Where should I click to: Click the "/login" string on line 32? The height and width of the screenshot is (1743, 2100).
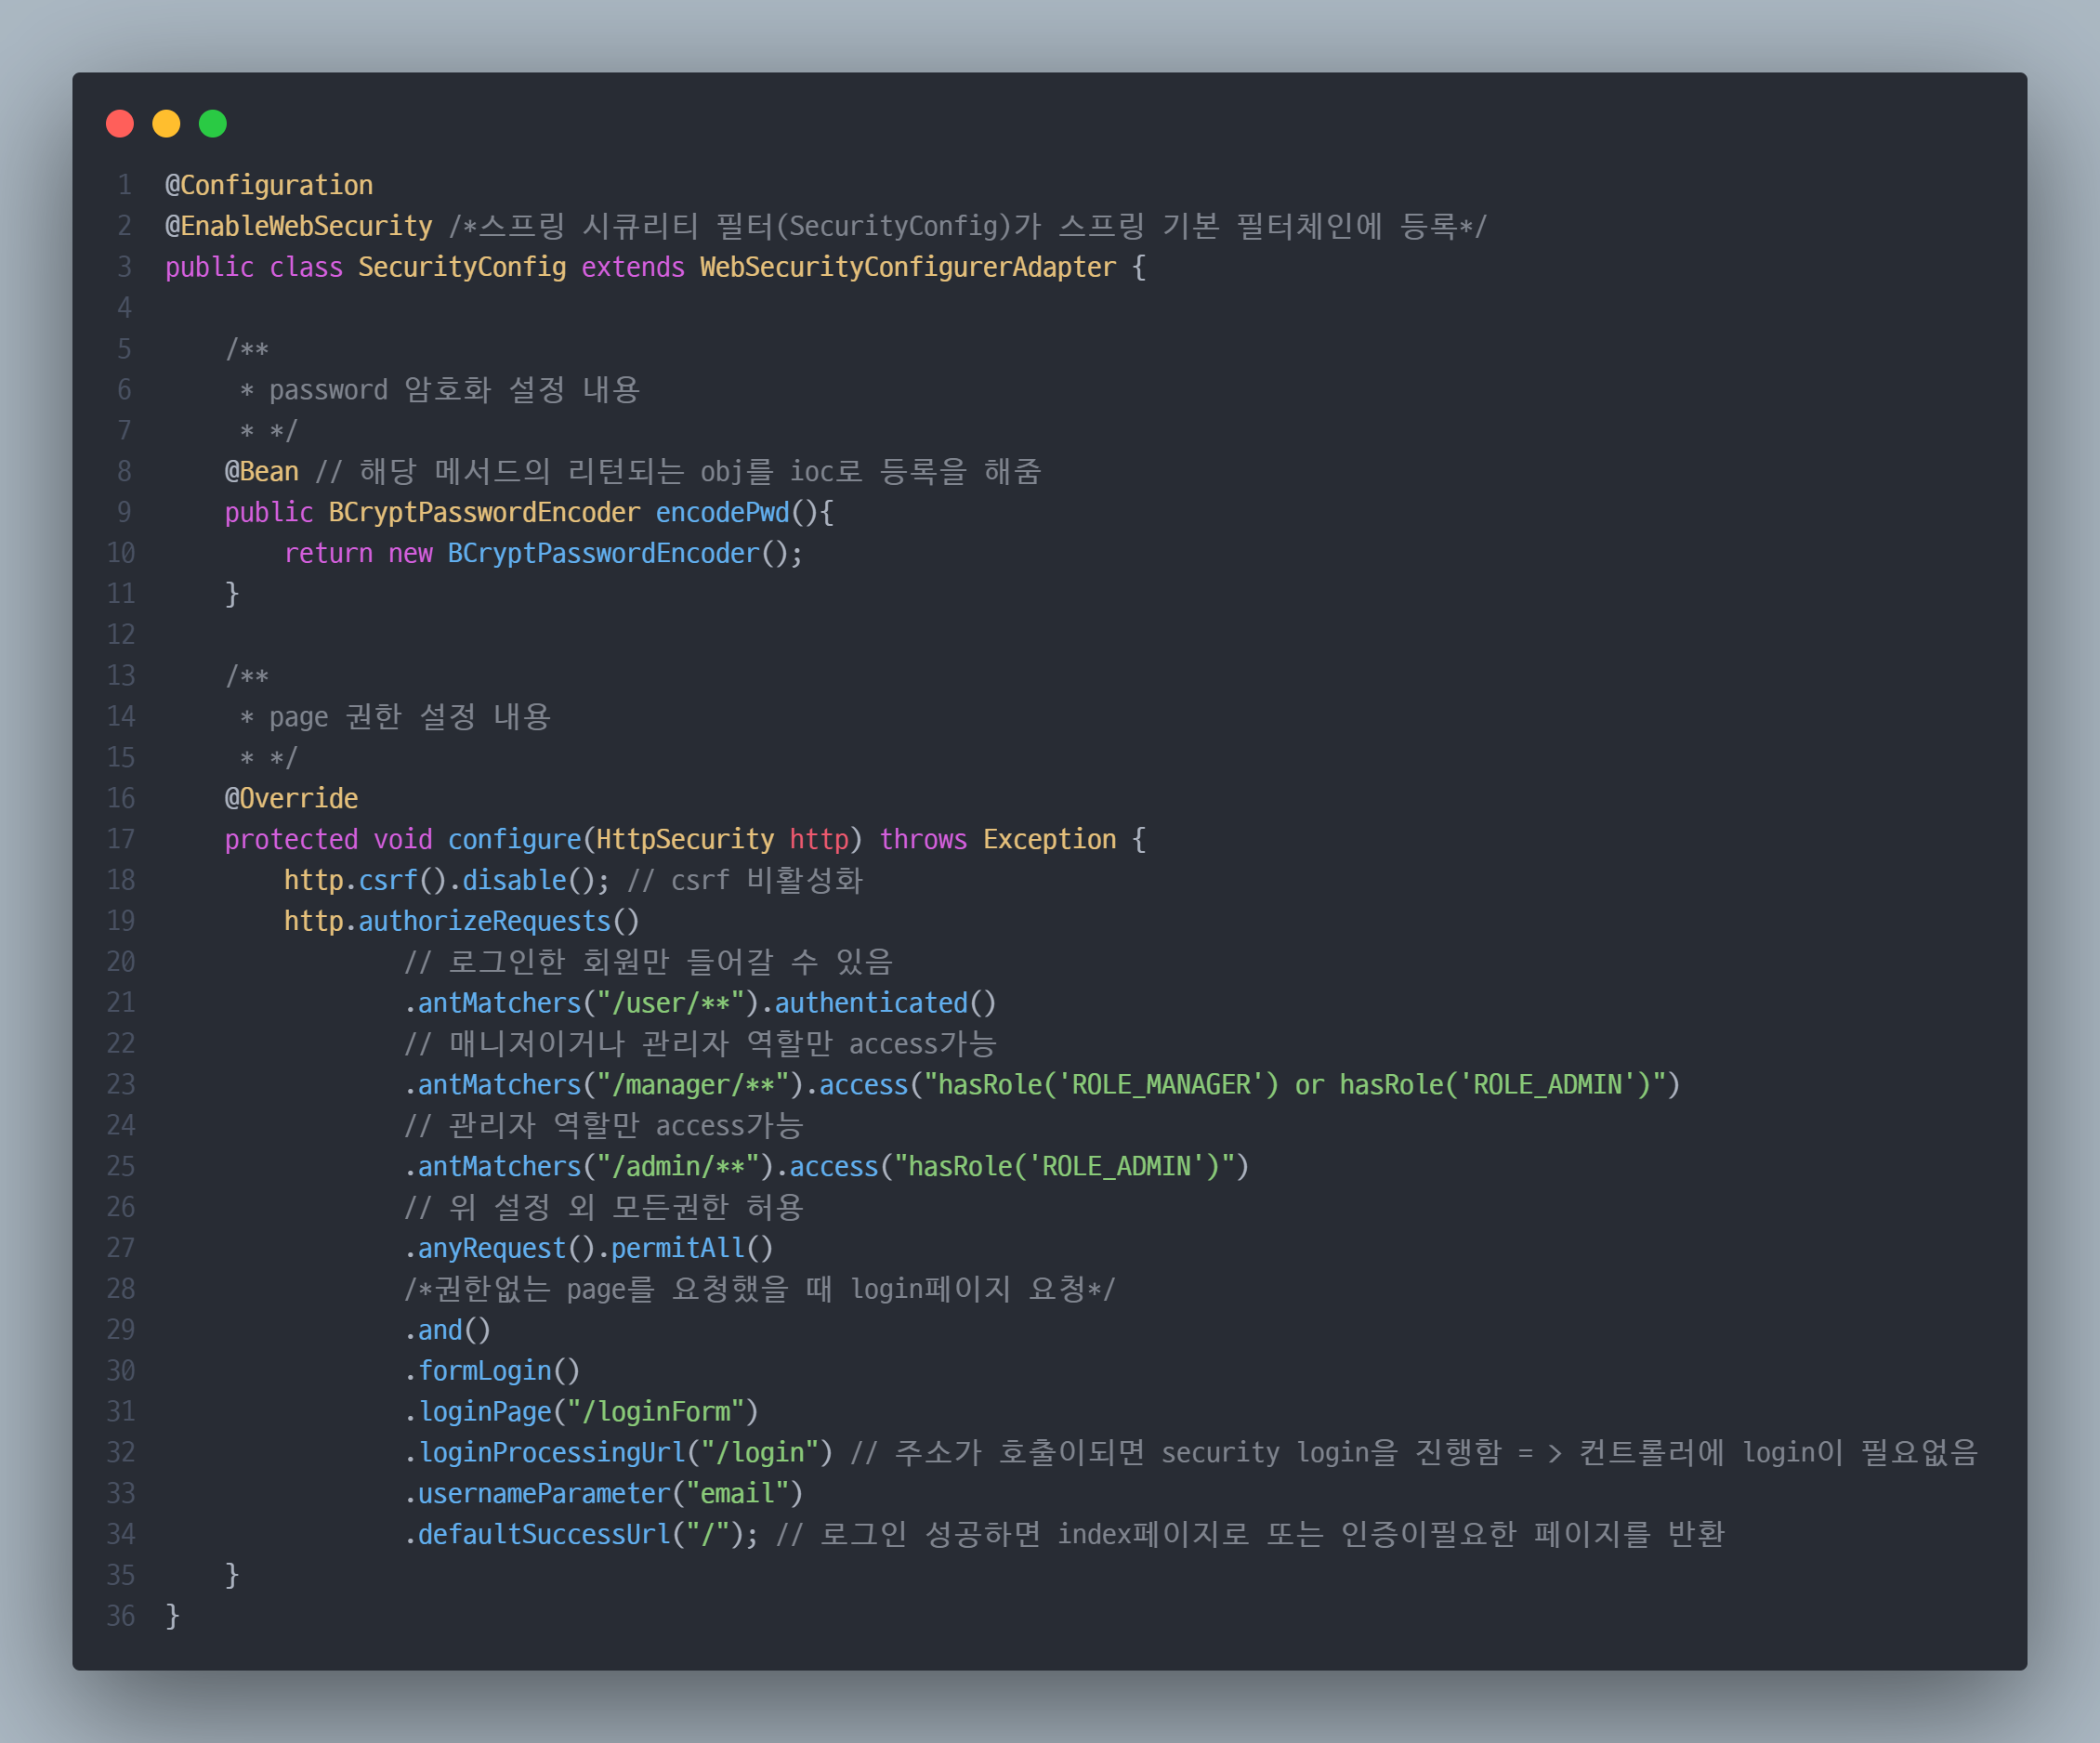click(x=760, y=1453)
